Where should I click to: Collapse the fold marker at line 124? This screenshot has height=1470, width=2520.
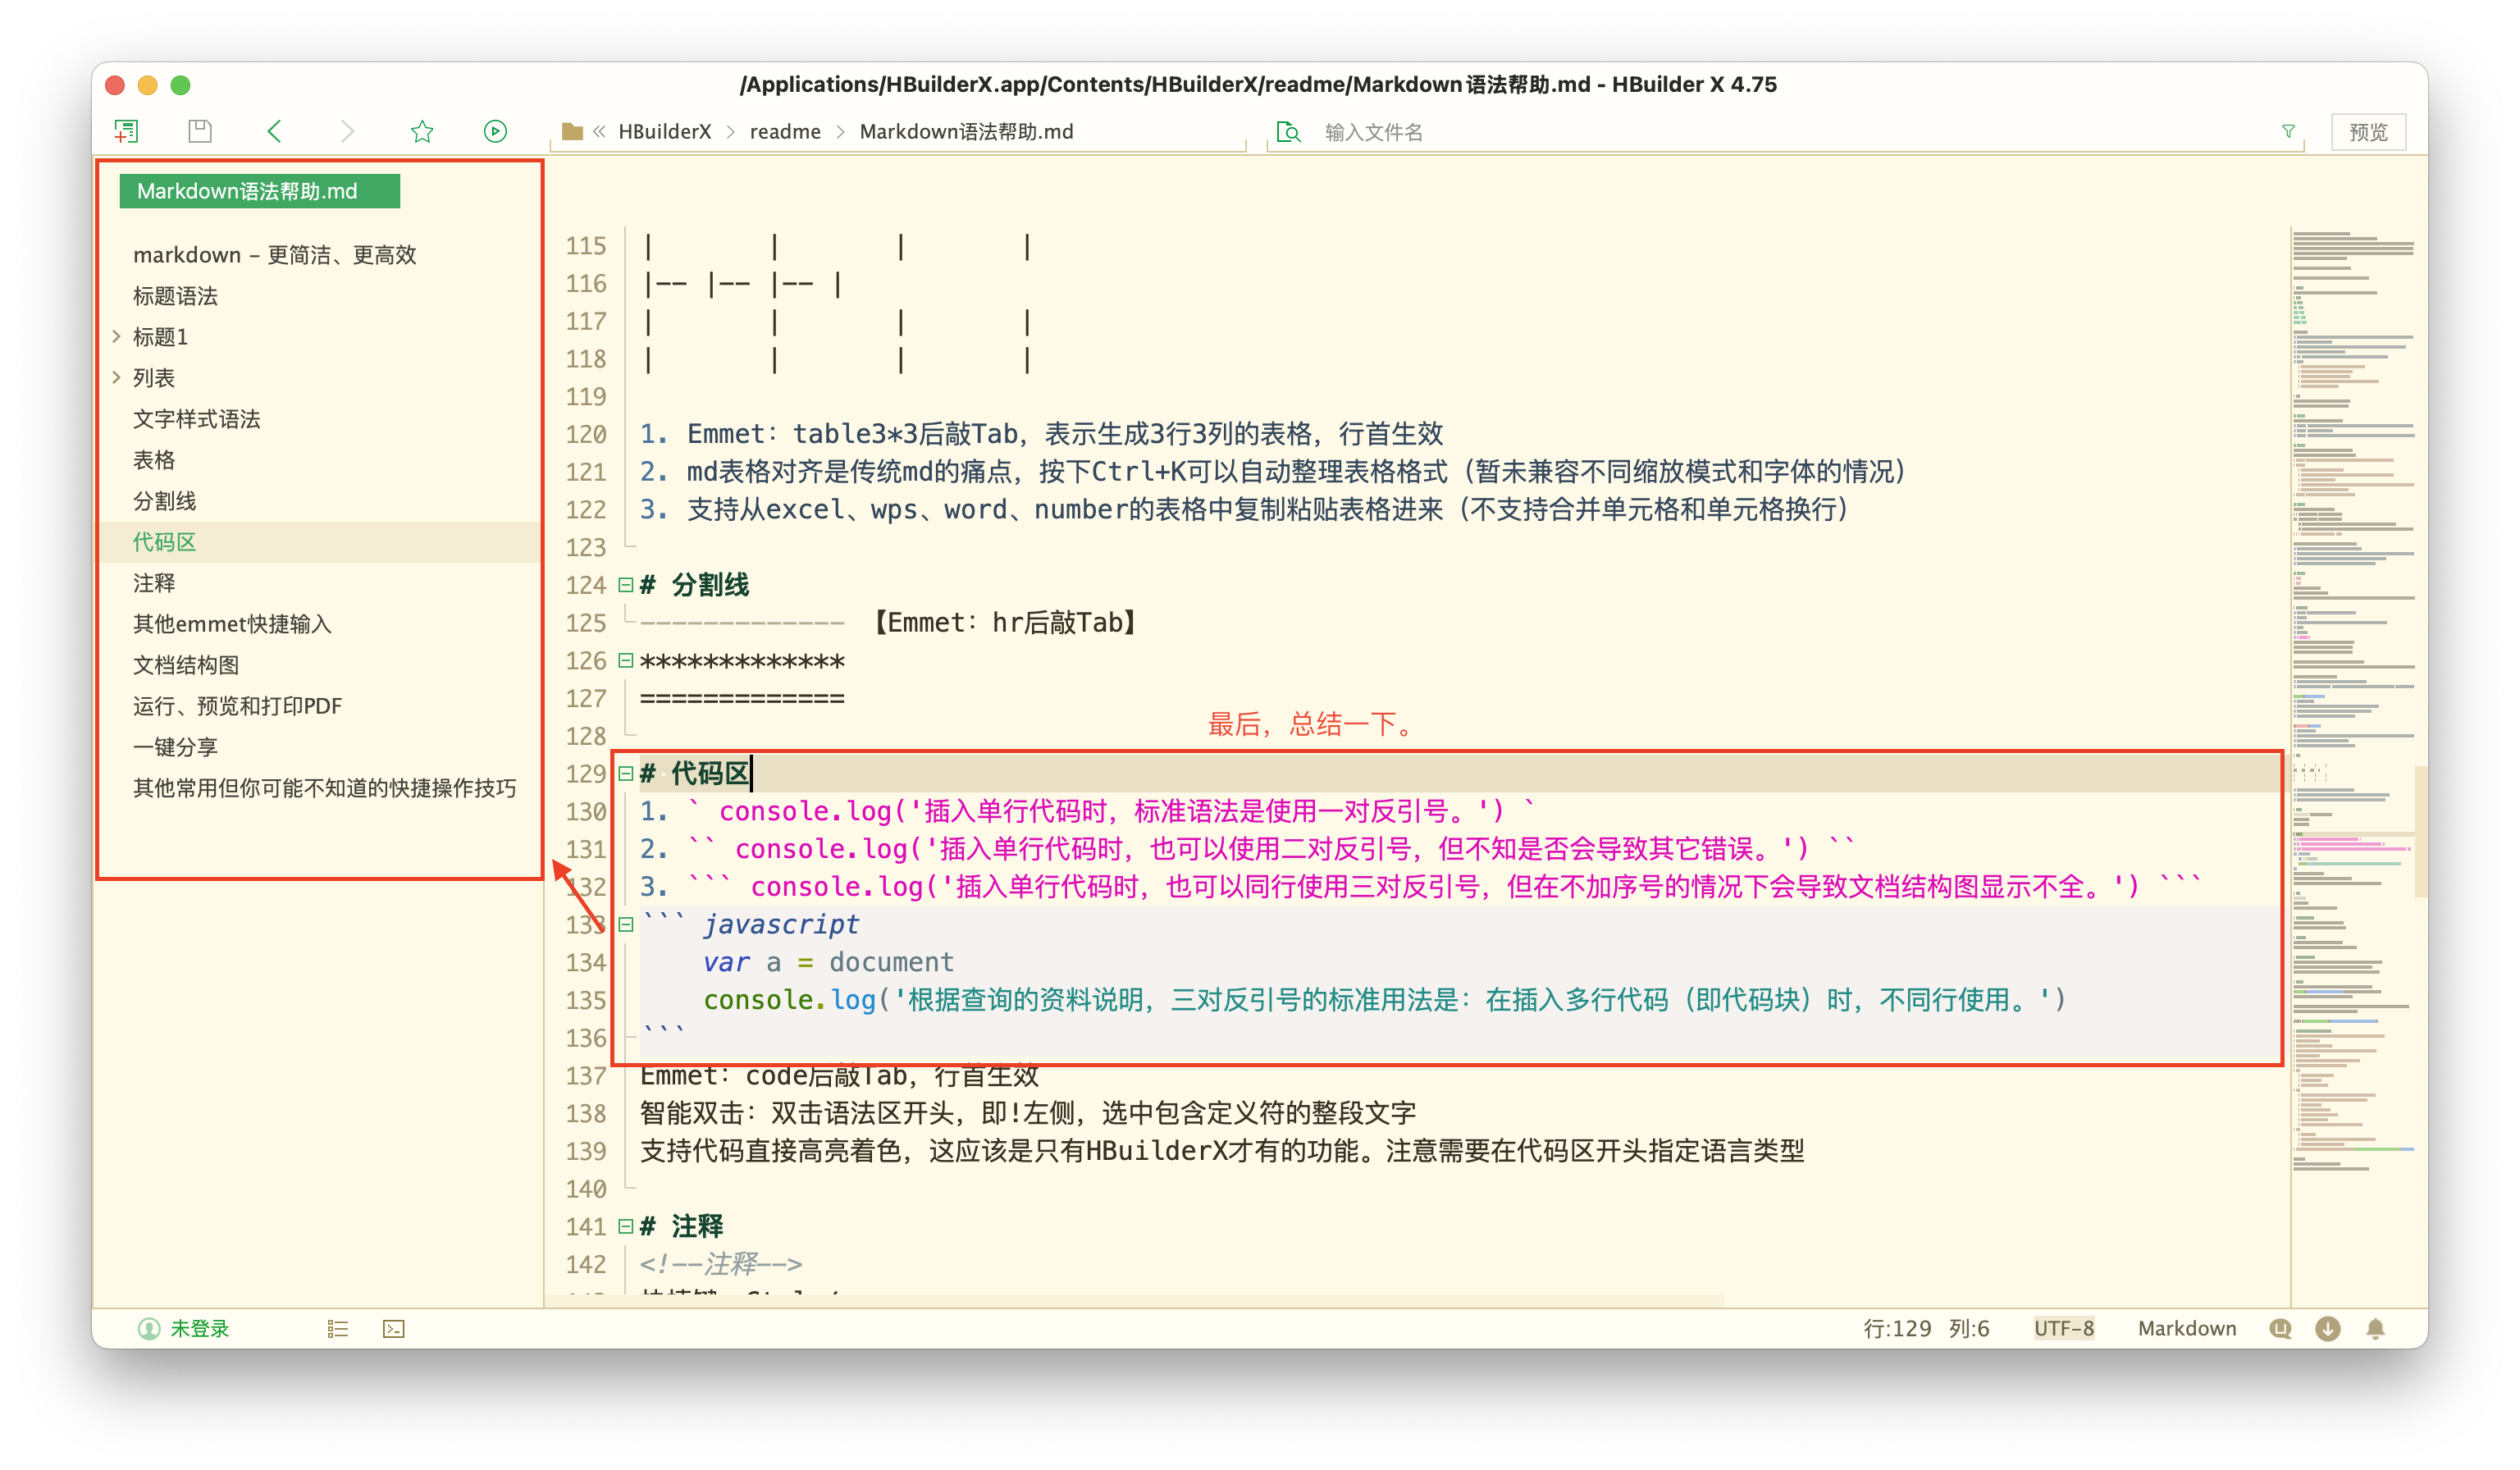point(626,584)
